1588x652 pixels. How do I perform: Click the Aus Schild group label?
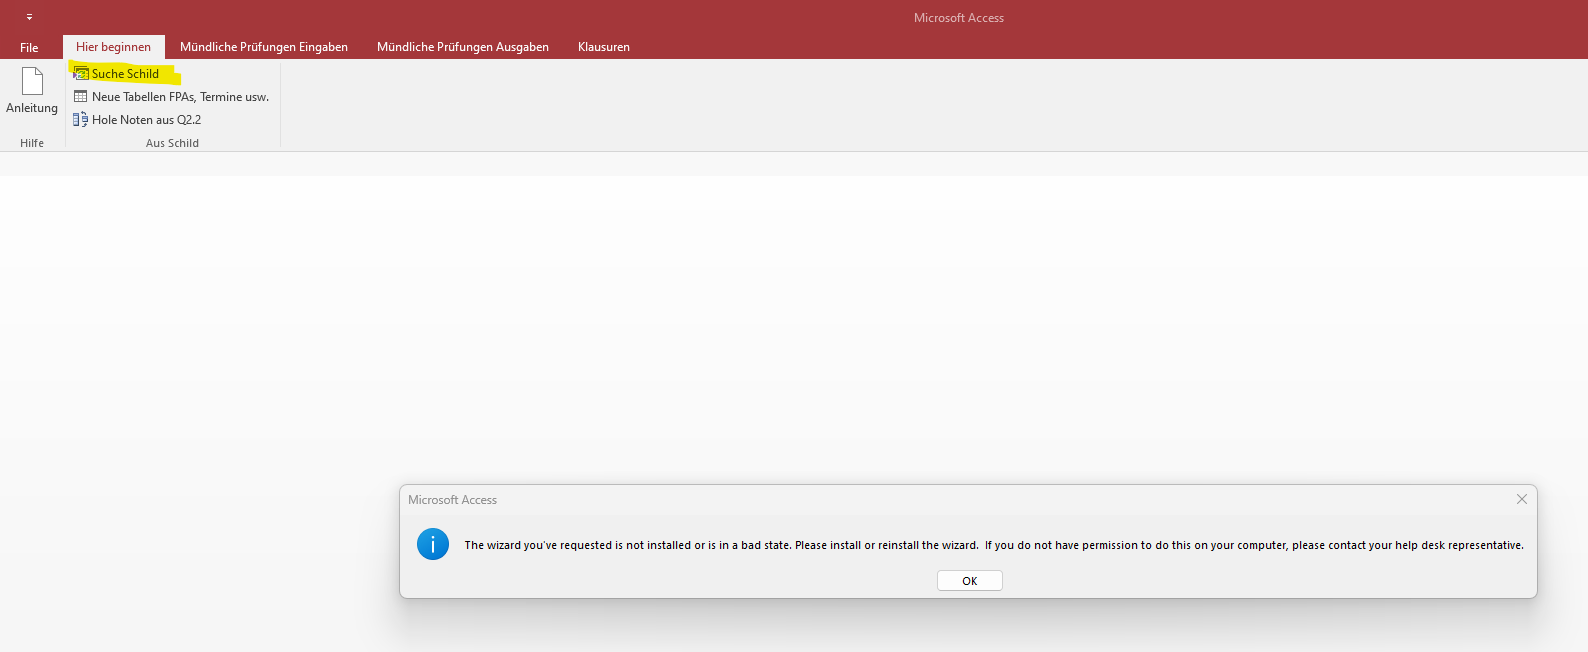pos(172,143)
